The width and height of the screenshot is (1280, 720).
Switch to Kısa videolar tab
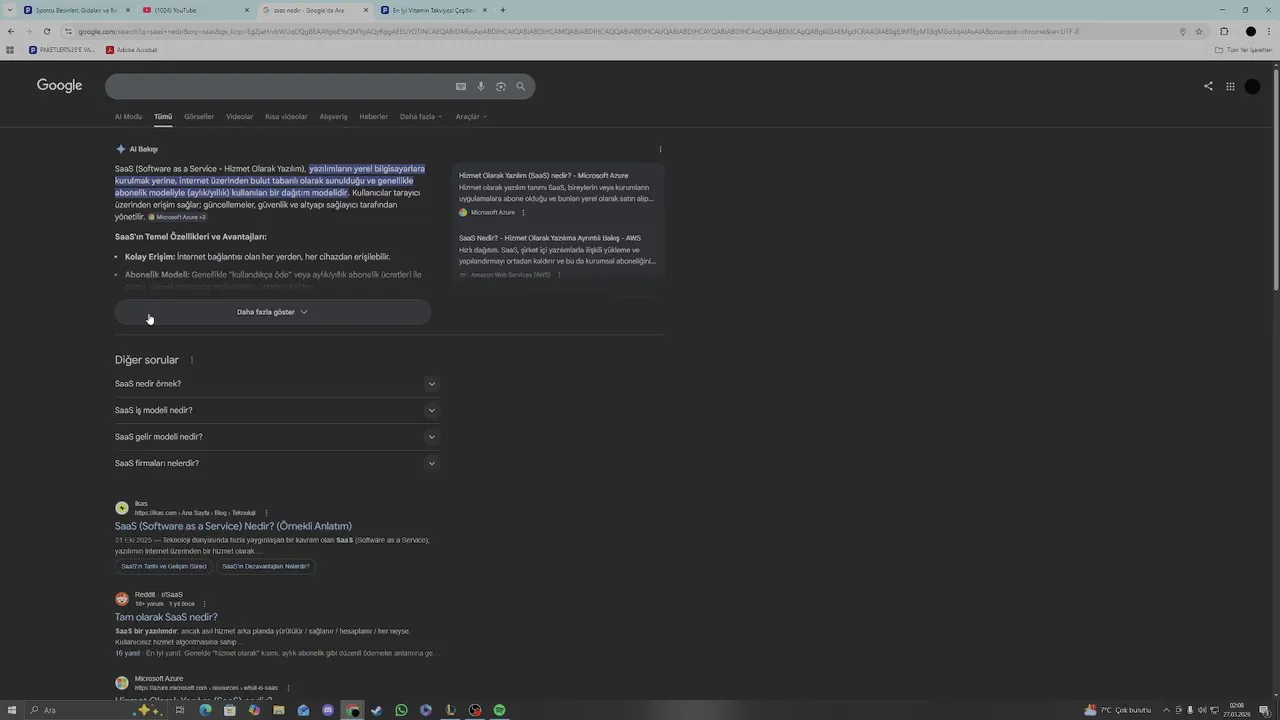(286, 117)
